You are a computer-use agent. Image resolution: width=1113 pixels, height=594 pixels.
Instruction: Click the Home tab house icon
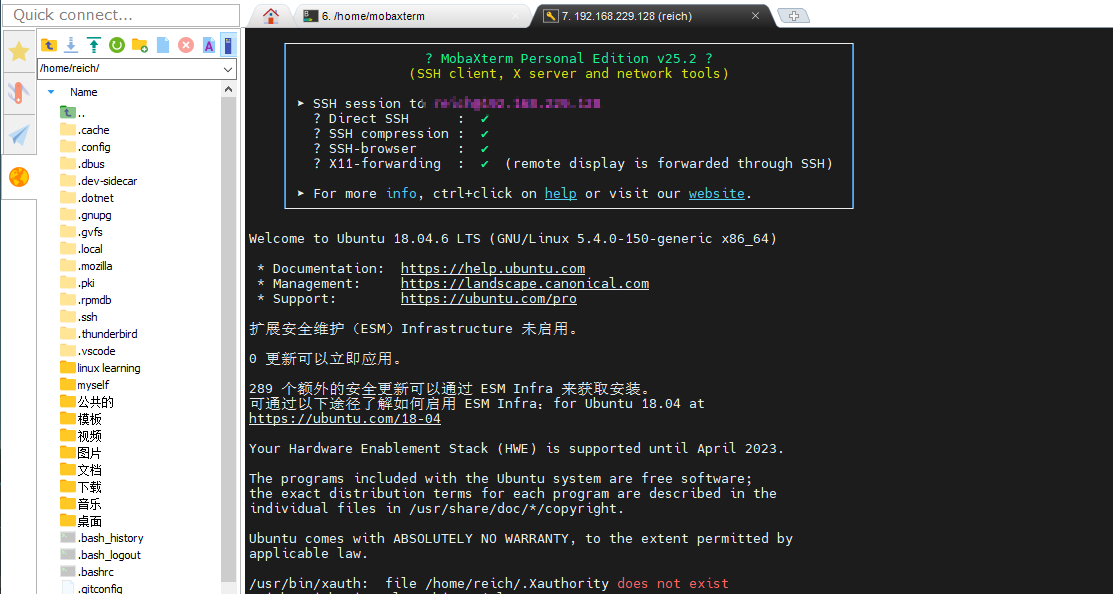tap(270, 16)
